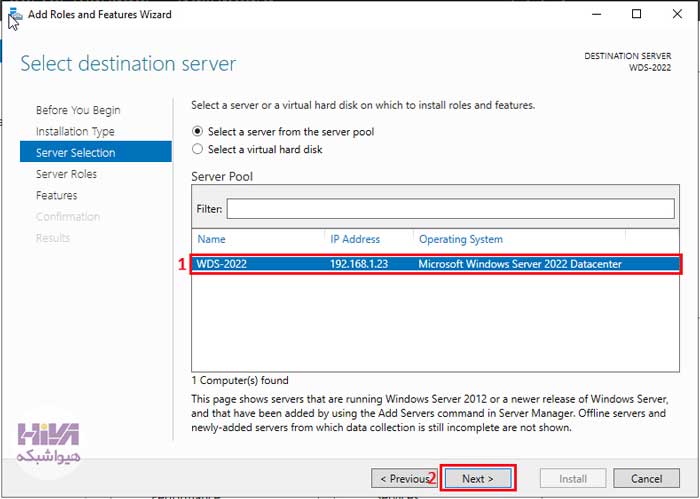
Task: Click the wizard icon in the title bar
Action: pos(15,15)
